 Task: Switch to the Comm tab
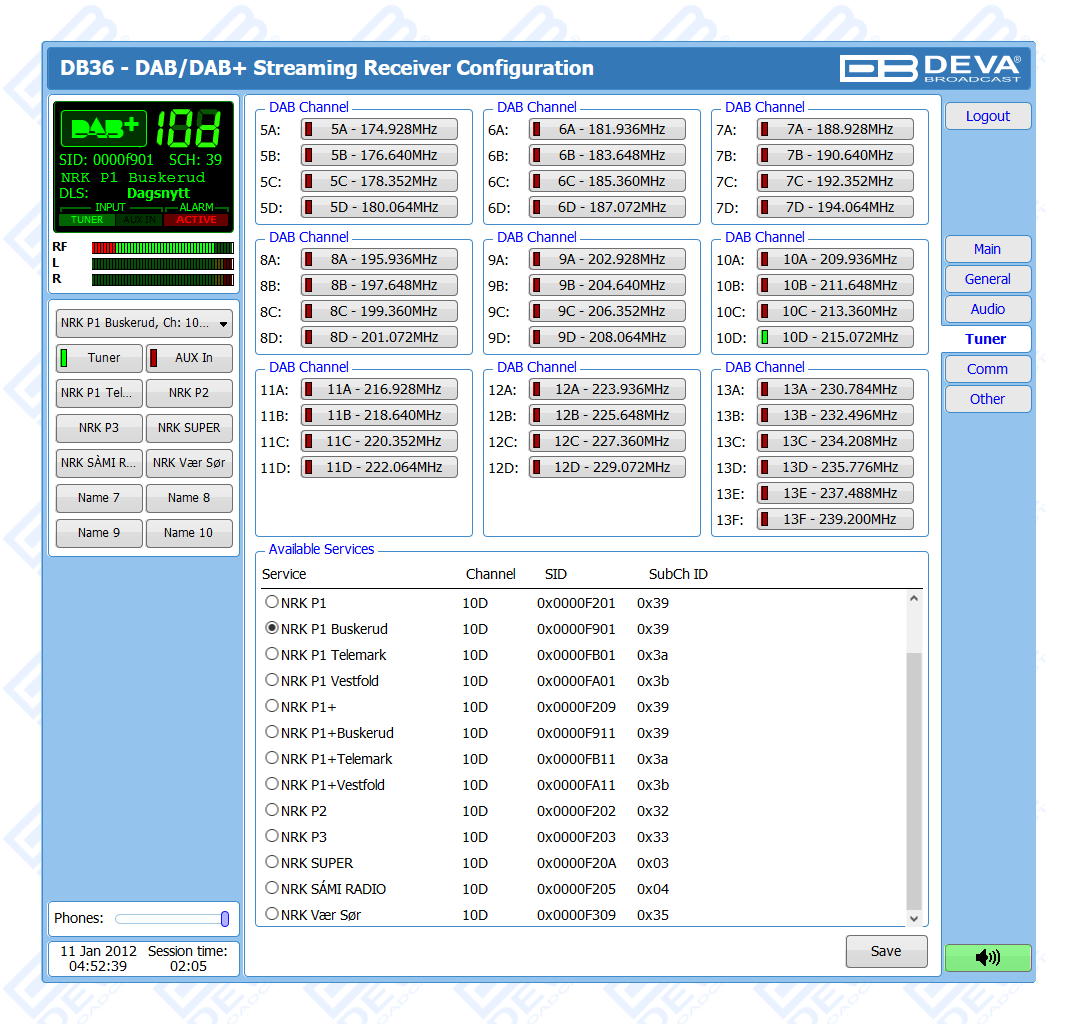point(987,369)
